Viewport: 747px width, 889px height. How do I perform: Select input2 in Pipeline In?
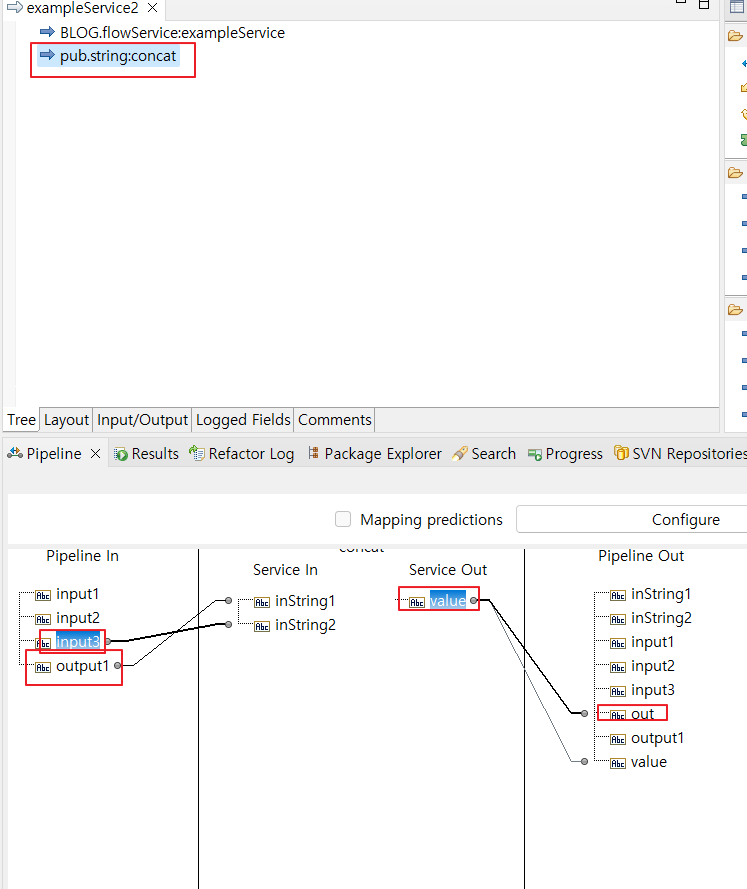[x=78, y=618]
